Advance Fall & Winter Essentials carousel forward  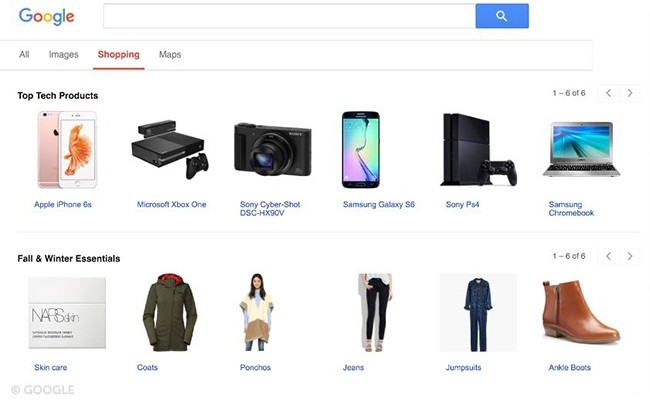tap(630, 256)
